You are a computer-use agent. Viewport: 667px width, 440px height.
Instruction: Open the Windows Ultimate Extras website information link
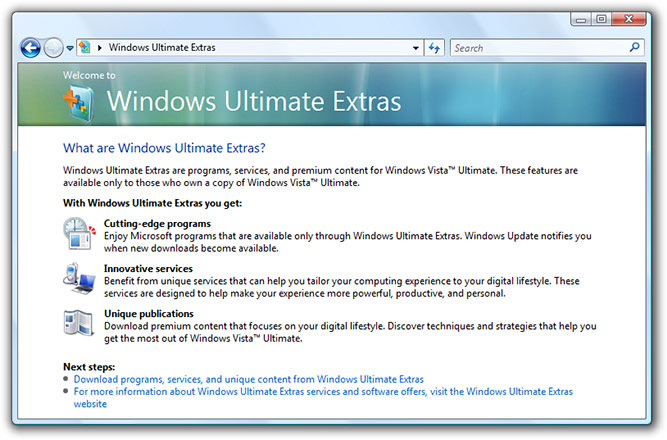tap(323, 397)
